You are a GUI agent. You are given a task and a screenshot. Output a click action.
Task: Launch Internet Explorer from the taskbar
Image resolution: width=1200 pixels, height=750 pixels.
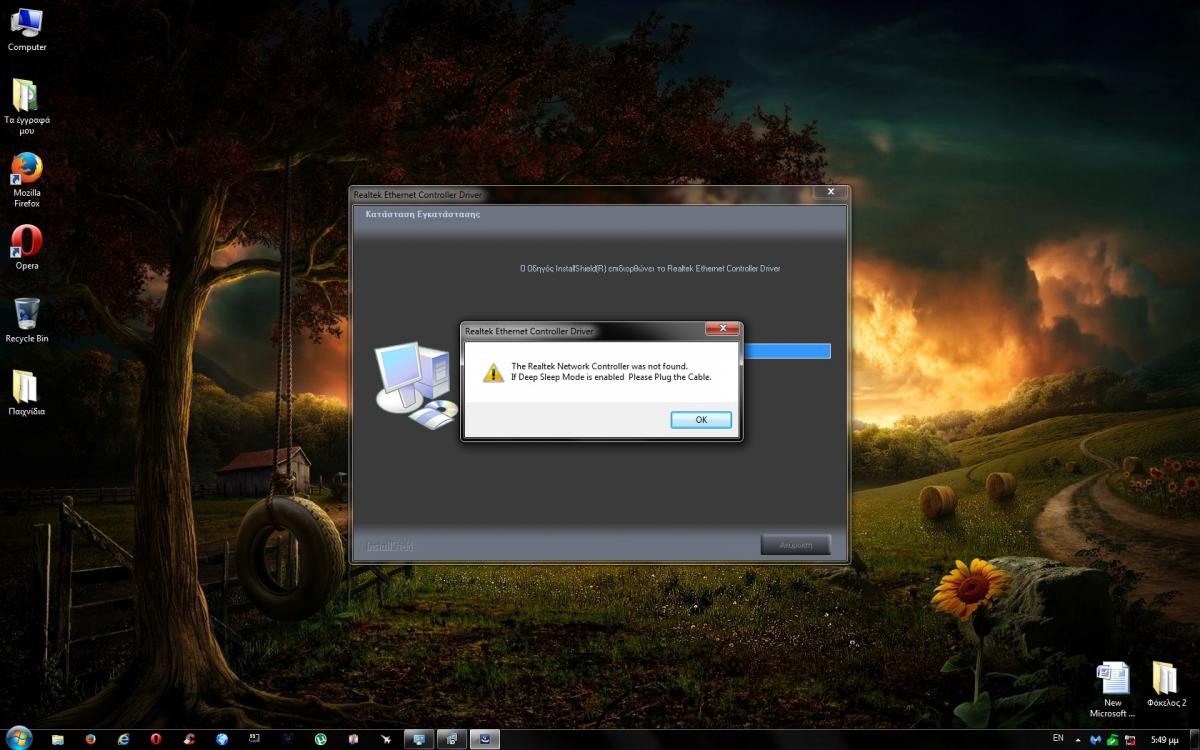point(123,739)
